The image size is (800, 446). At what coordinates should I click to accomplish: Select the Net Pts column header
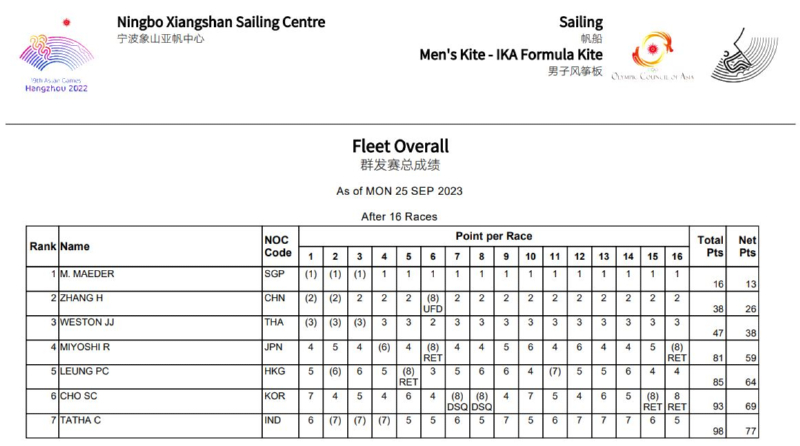click(x=746, y=247)
